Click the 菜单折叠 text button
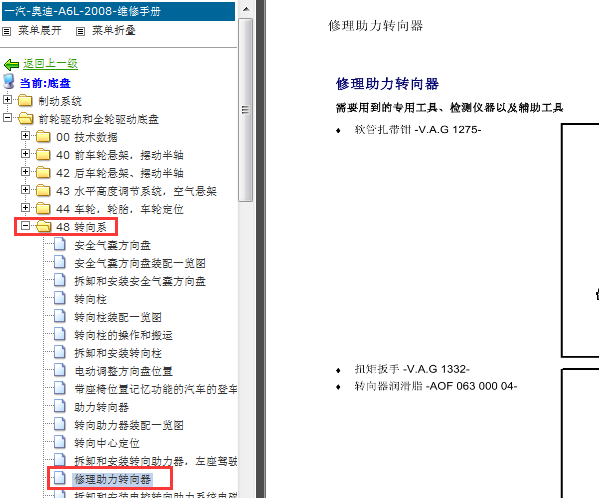Image resolution: width=599 pixels, height=498 pixels. 114,31
